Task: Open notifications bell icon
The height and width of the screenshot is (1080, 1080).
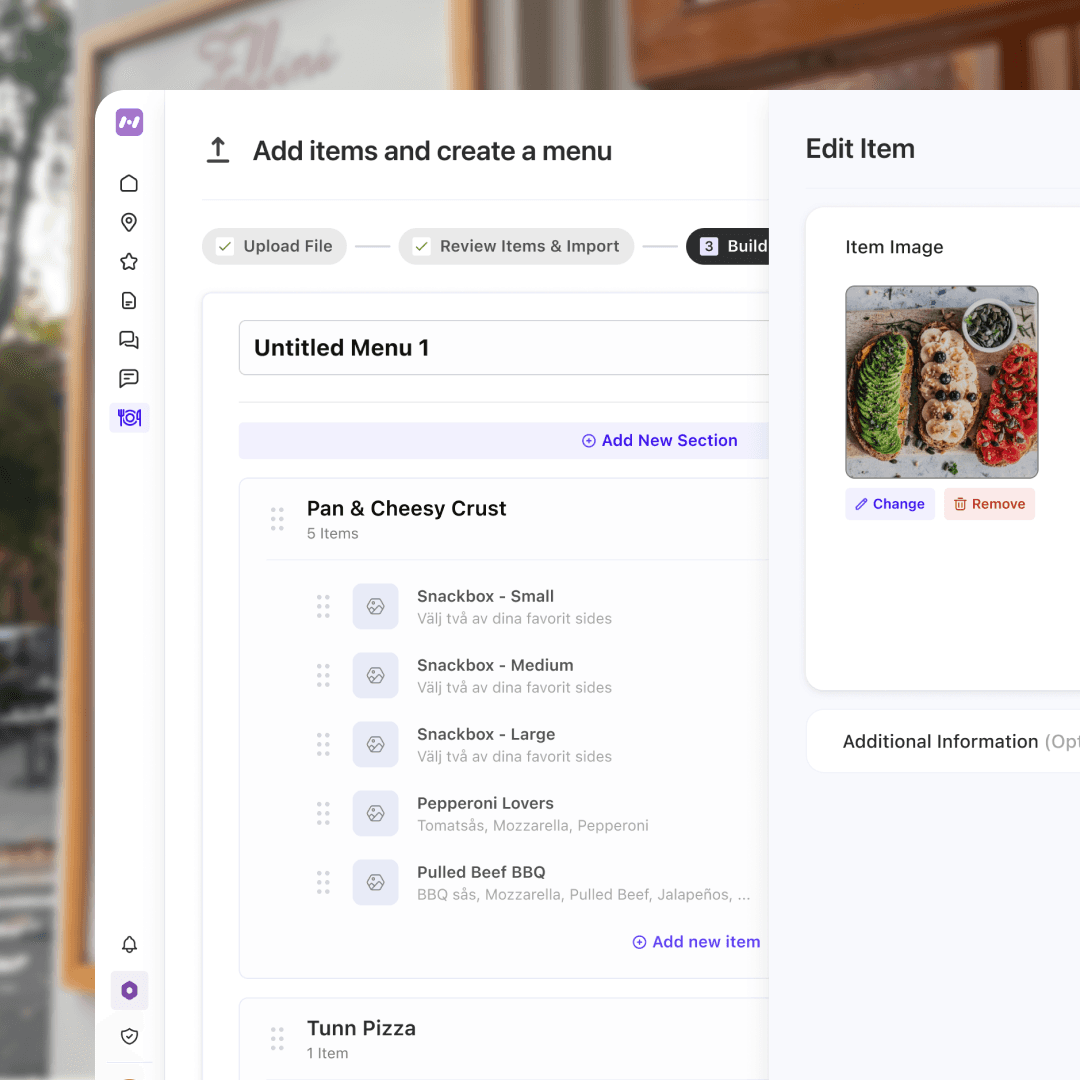Action: tap(129, 944)
